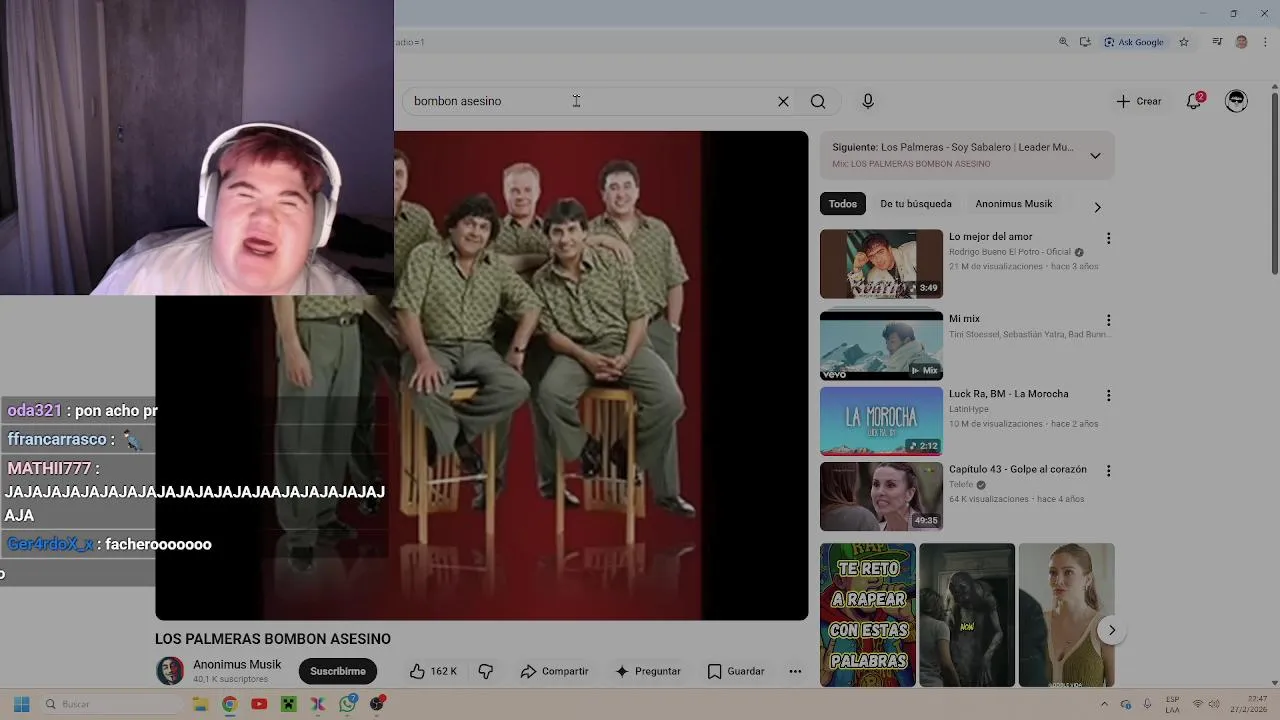Open Chrome zoom magnifier icon

click(1063, 42)
